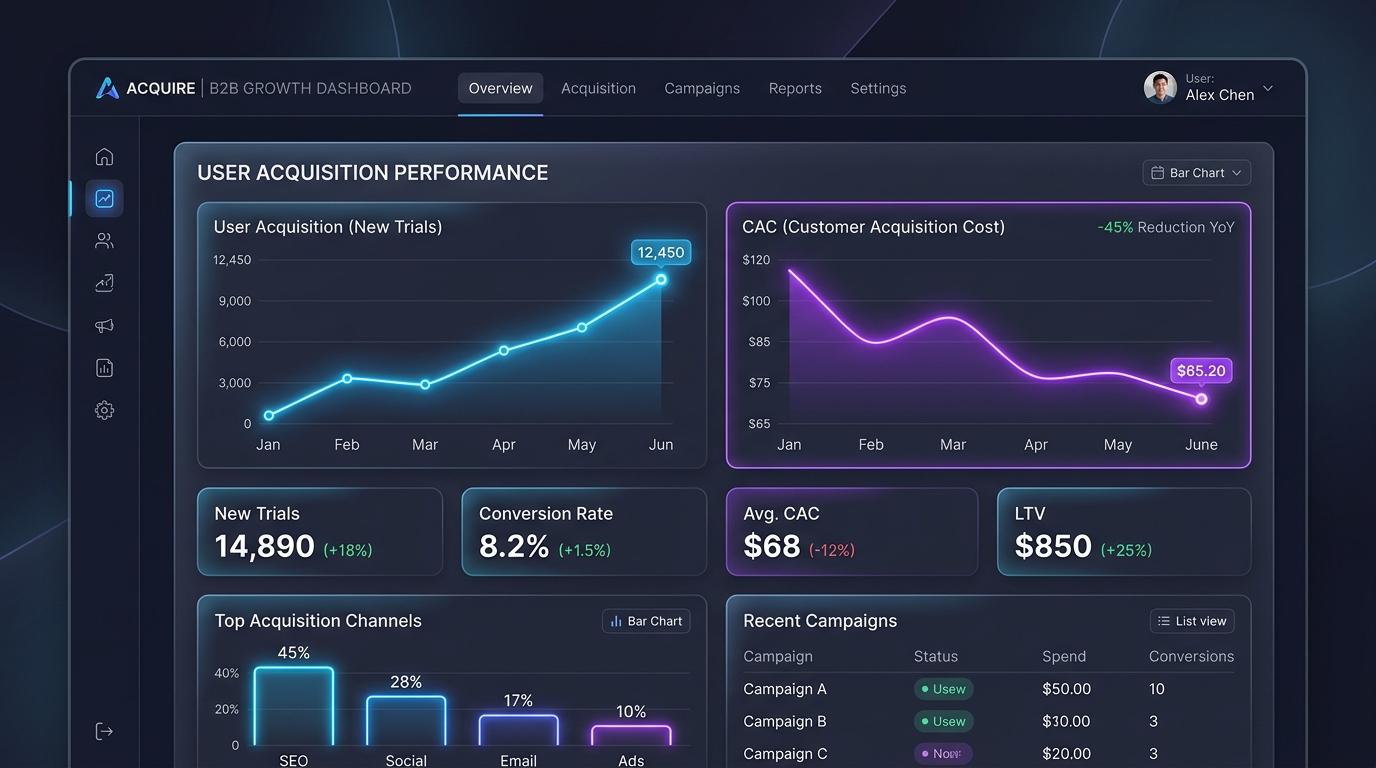This screenshot has height=768, width=1376.
Task: Click the (+25%) change on LTV
Action: coord(1126,550)
